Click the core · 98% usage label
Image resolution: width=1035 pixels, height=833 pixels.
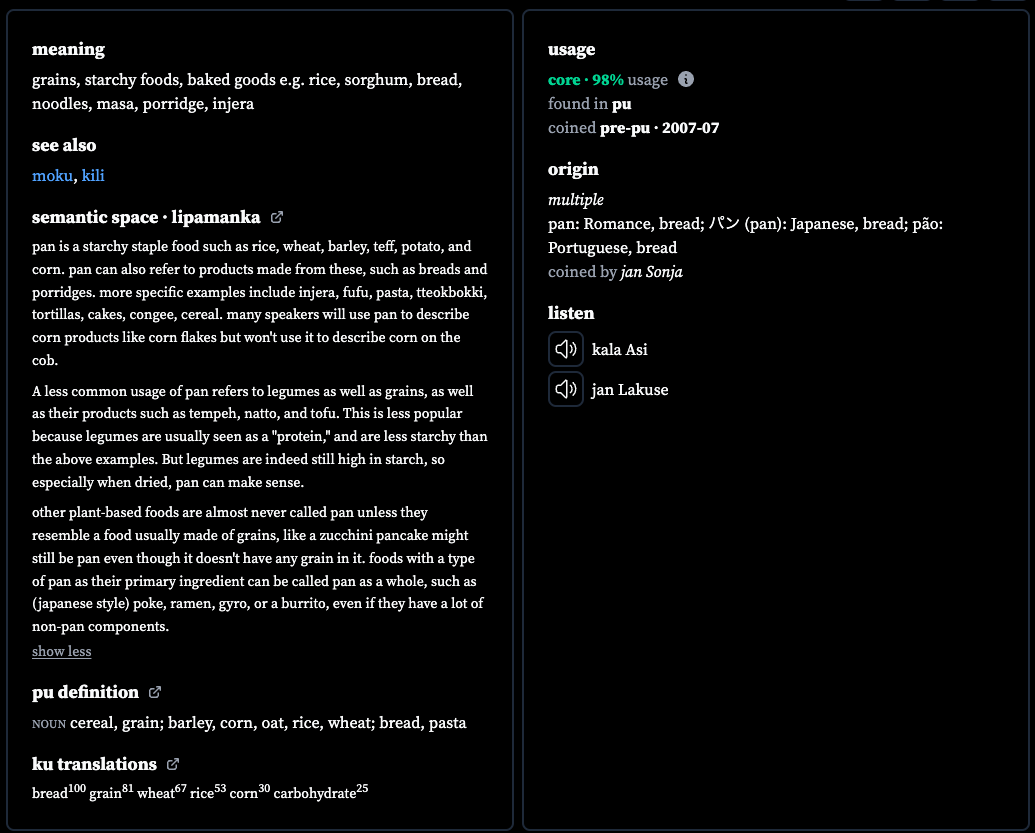tap(608, 80)
